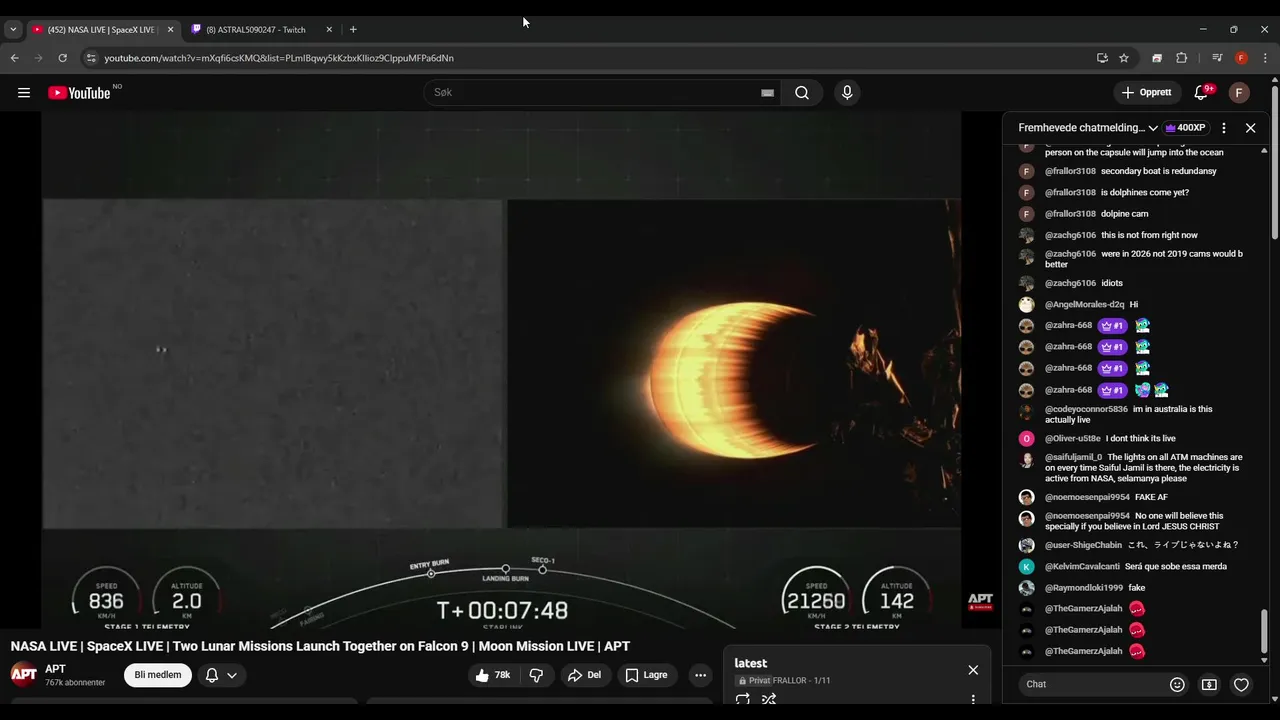Open Super Chat dollar icon in chat
The image size is (1280, 720).
tap(1209, 685)
